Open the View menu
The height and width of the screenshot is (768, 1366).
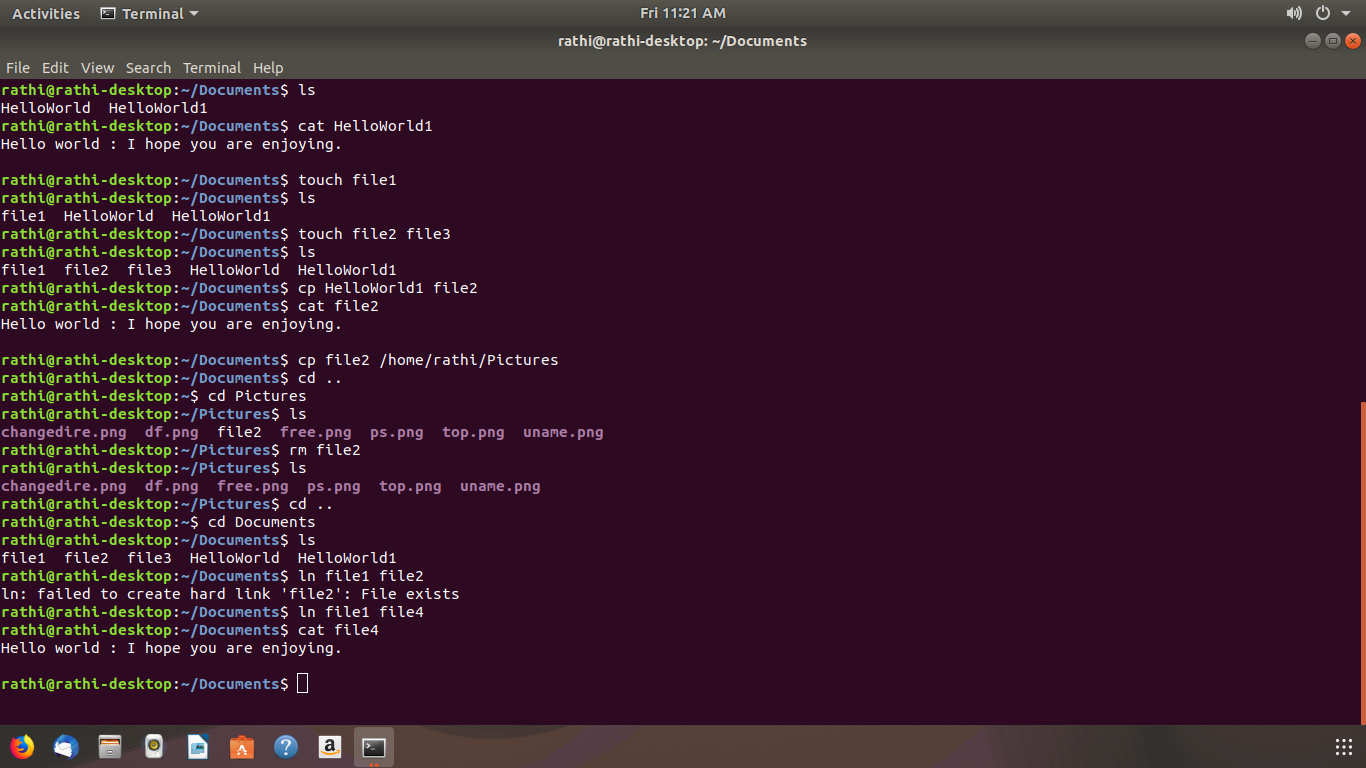97,68
